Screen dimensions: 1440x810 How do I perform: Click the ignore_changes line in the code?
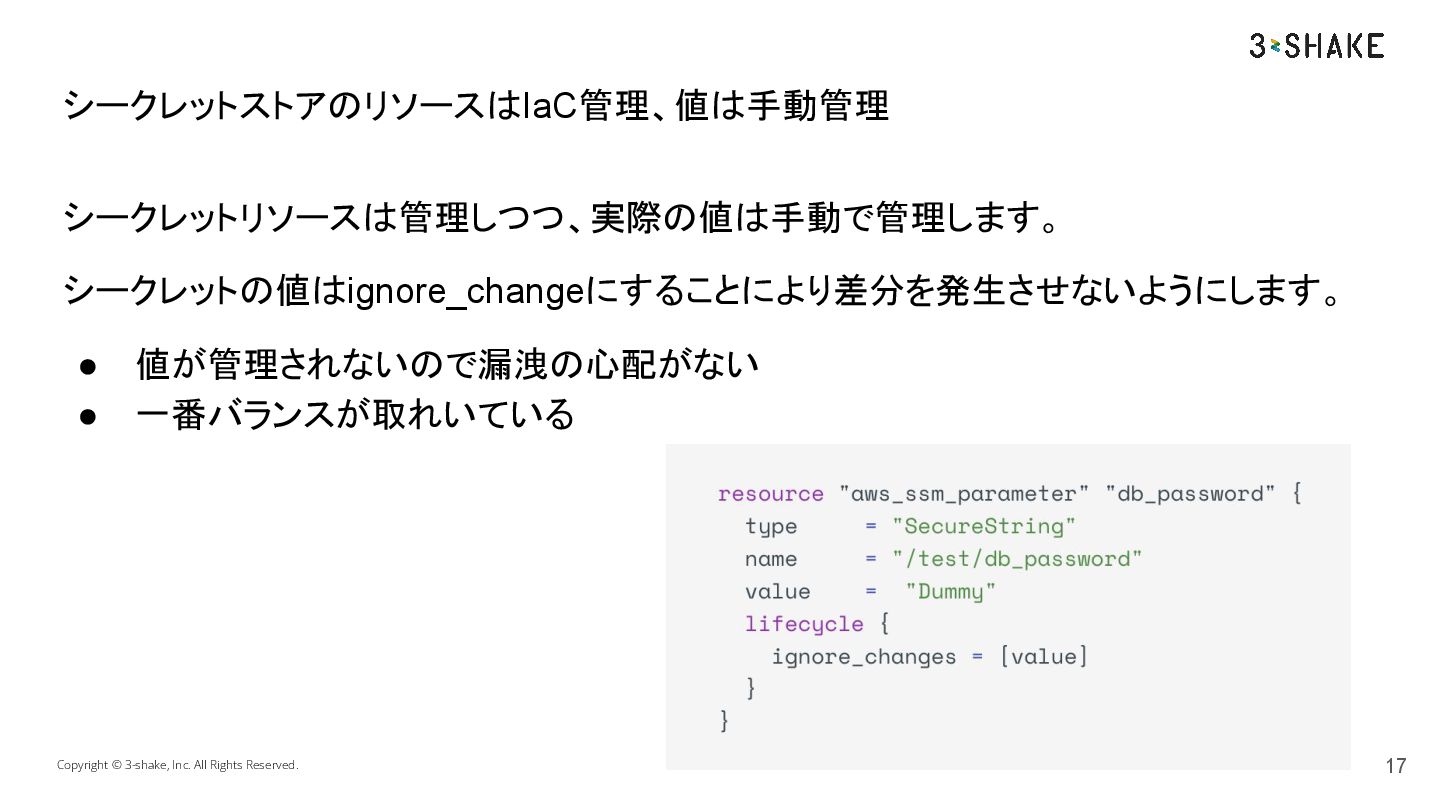[929, 657]
